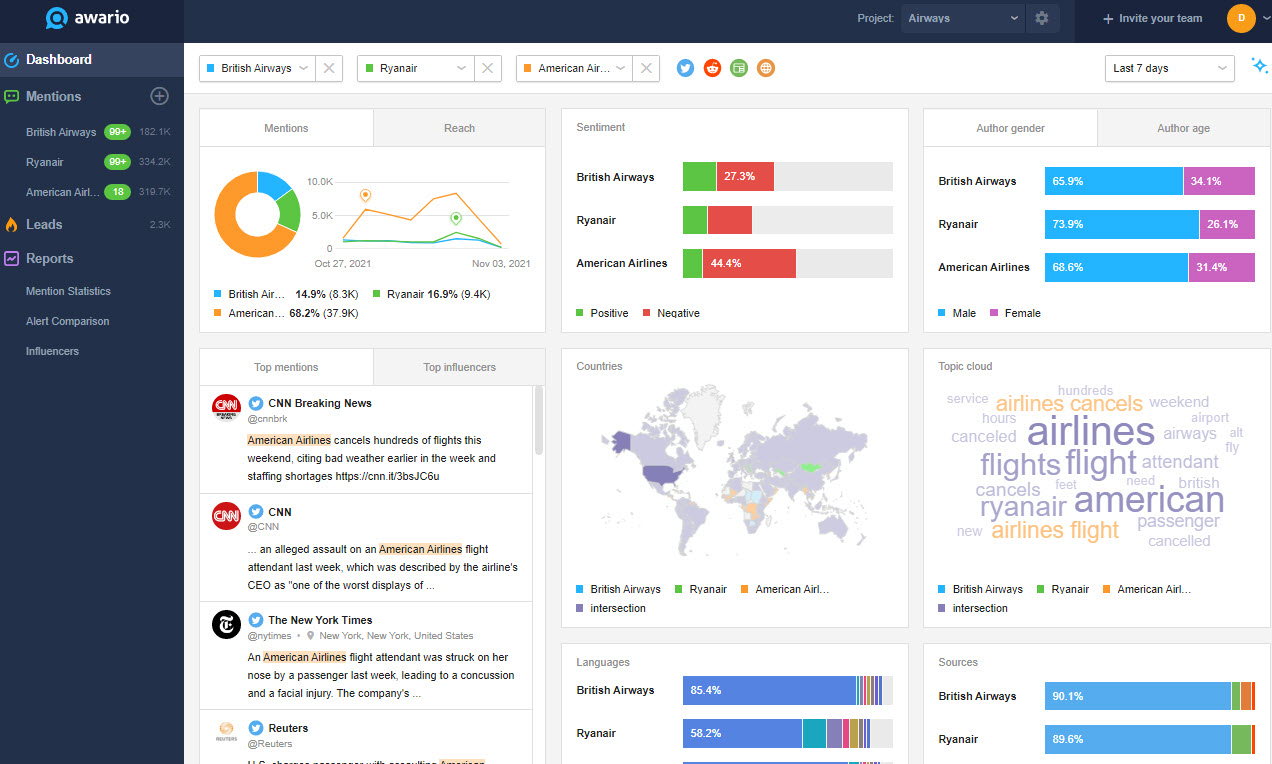This screenshot has height=764, width=1272.
Task: Click the sparkle insights icon
Action: pyautogui.click(x=1259, y=67)
